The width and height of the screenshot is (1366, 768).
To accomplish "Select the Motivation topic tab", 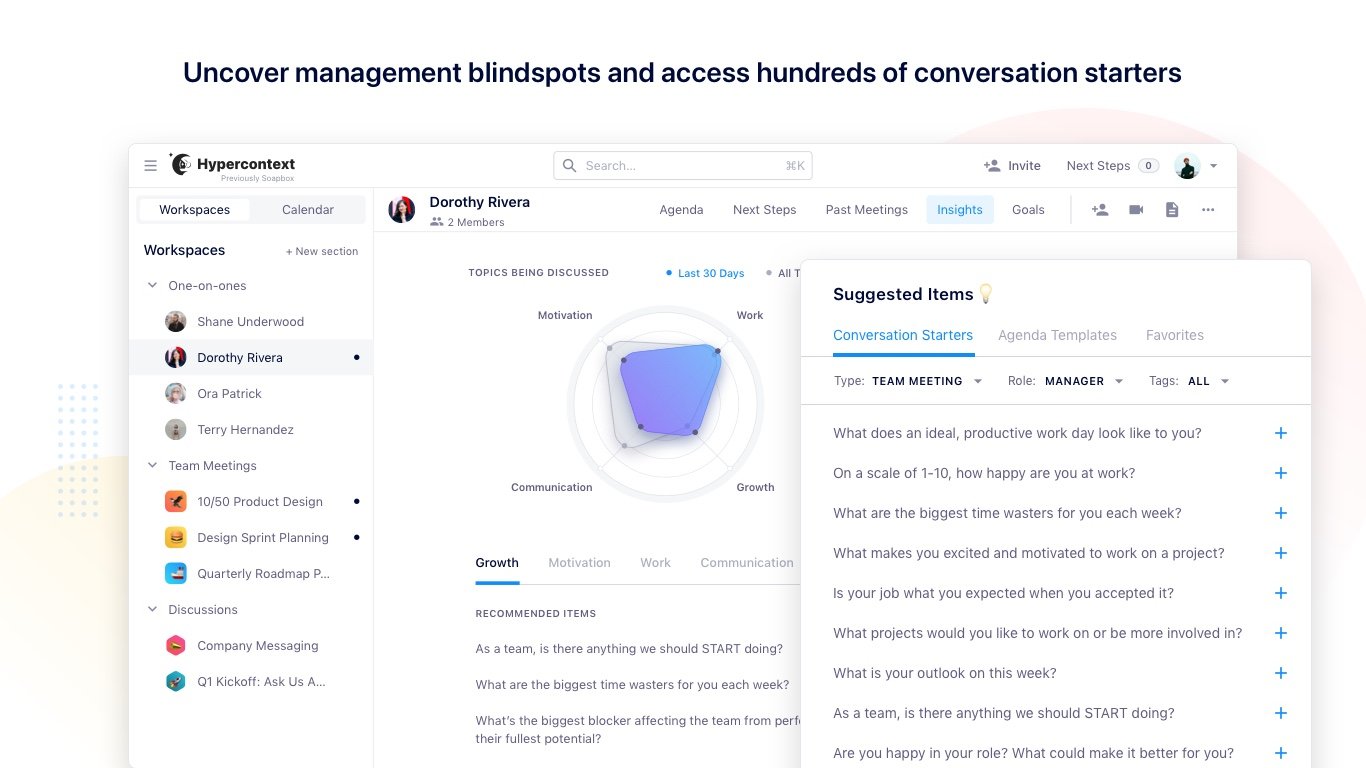I will pyautogui.click(x=579, y=563).
